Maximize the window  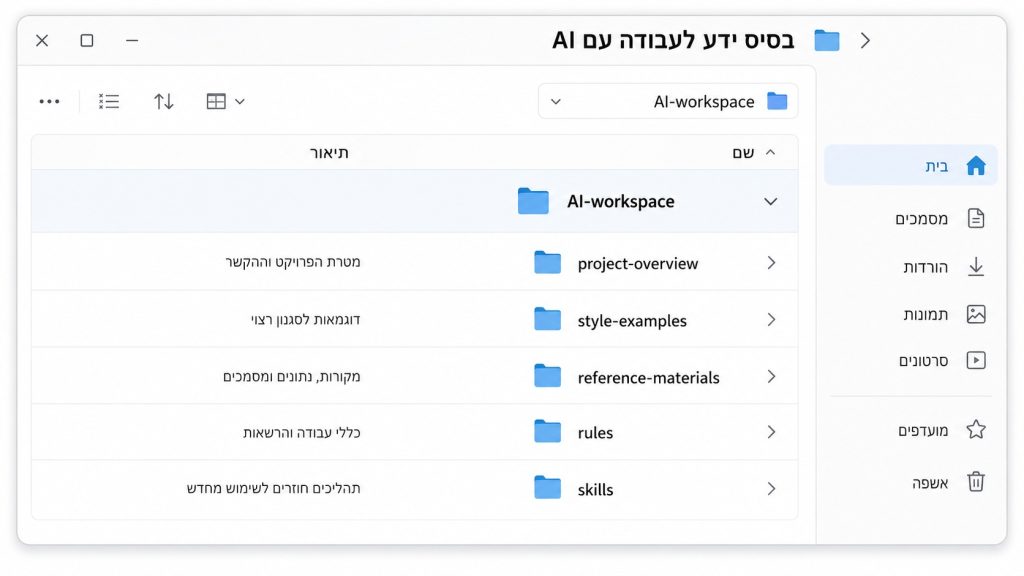(87, 40)
